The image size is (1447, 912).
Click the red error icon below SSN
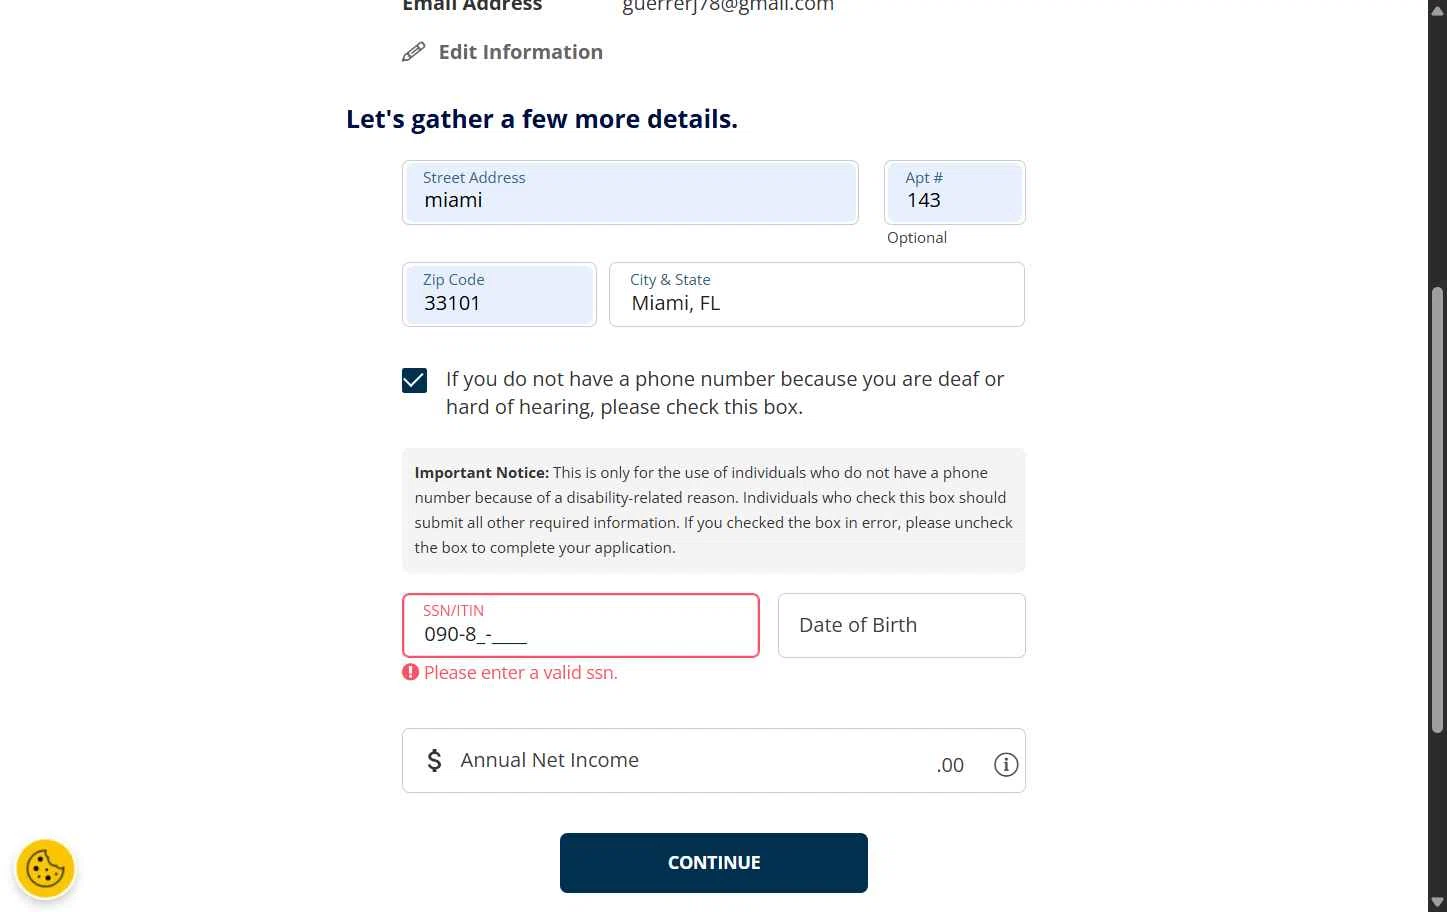coord(410,672)
